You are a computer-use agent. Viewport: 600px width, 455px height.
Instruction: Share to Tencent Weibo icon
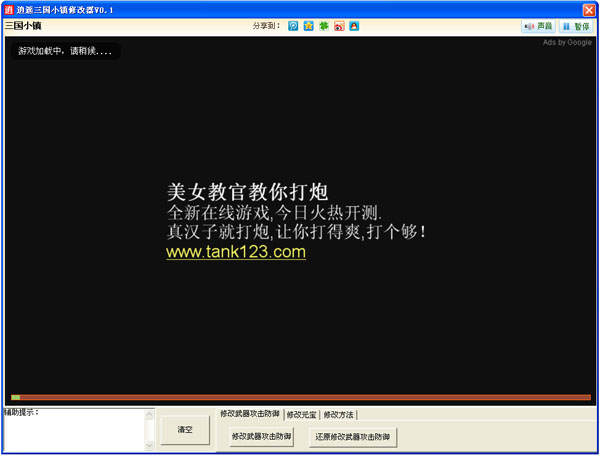[x=293, y=26]
